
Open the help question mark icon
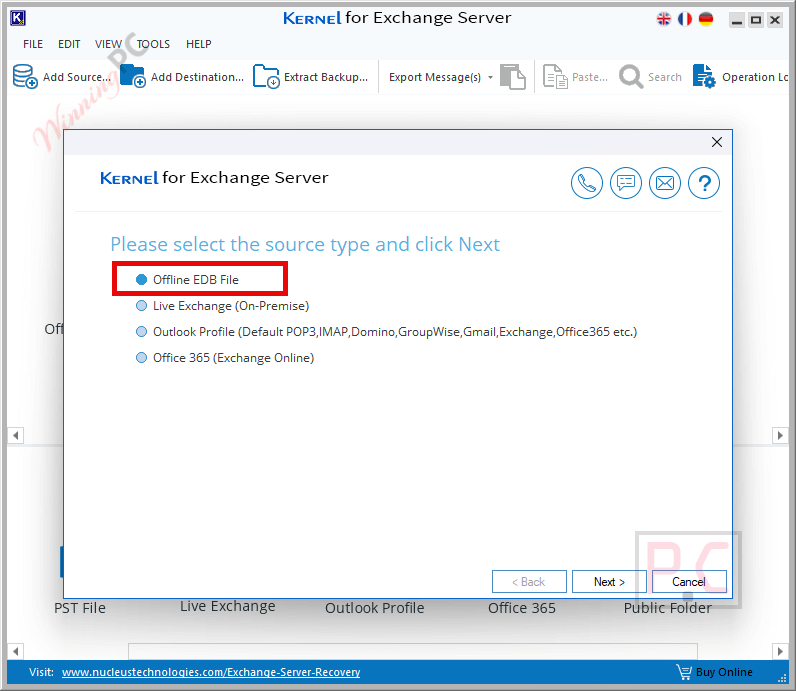pyautogui.click(x=704, y=183)
